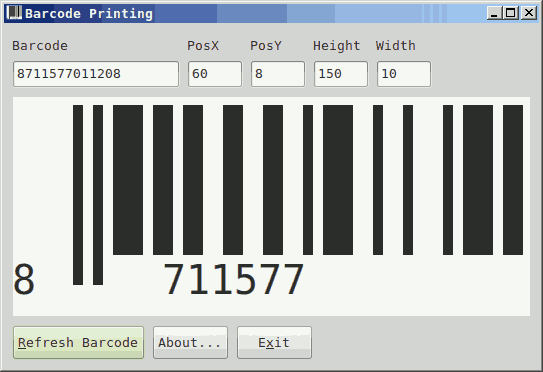Minimize the Barcode Printing window

coord(494,13)
